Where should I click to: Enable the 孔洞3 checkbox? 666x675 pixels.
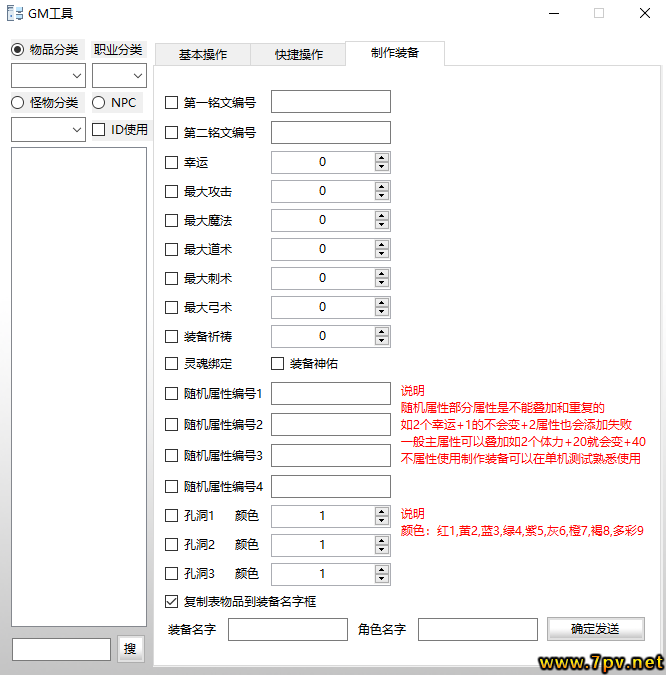click(171, 573)
